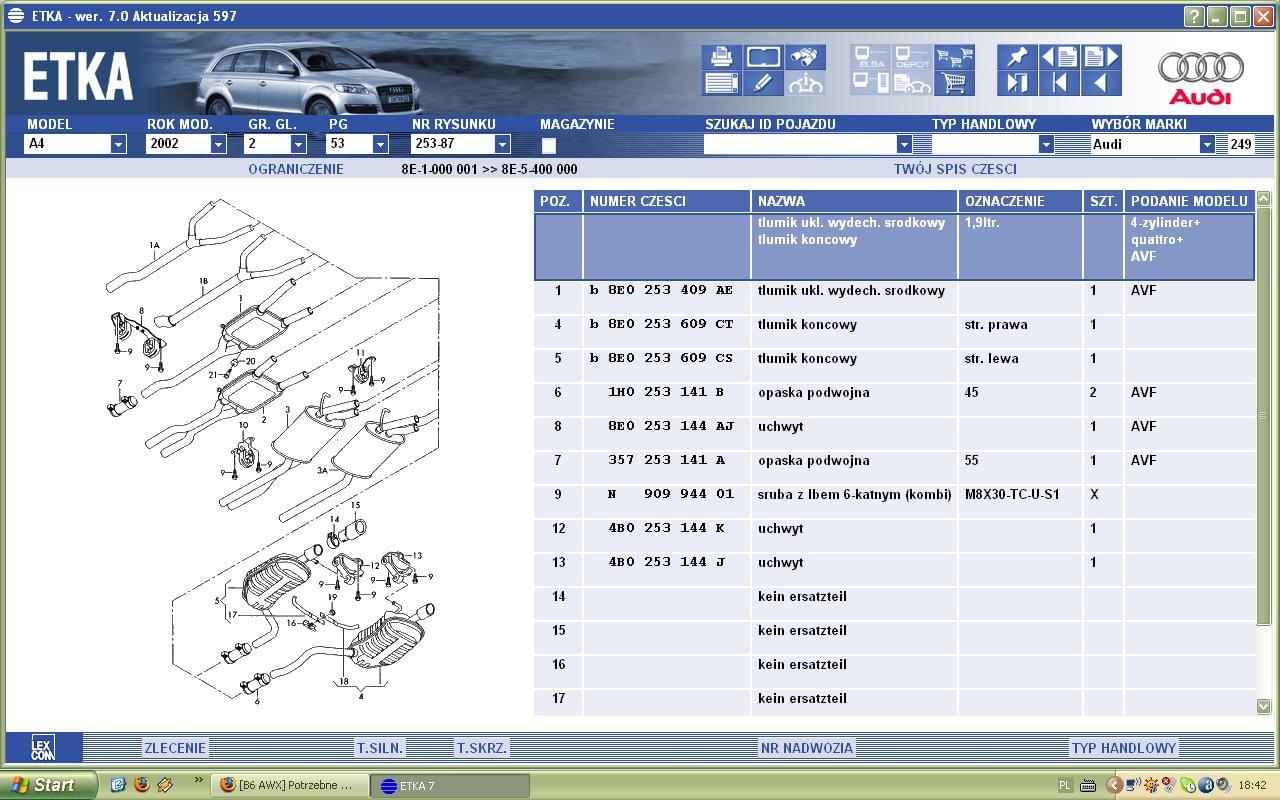Click the Firefox icon in quick launch
This screenshot has width=1280, height=800.
(141, 785)
